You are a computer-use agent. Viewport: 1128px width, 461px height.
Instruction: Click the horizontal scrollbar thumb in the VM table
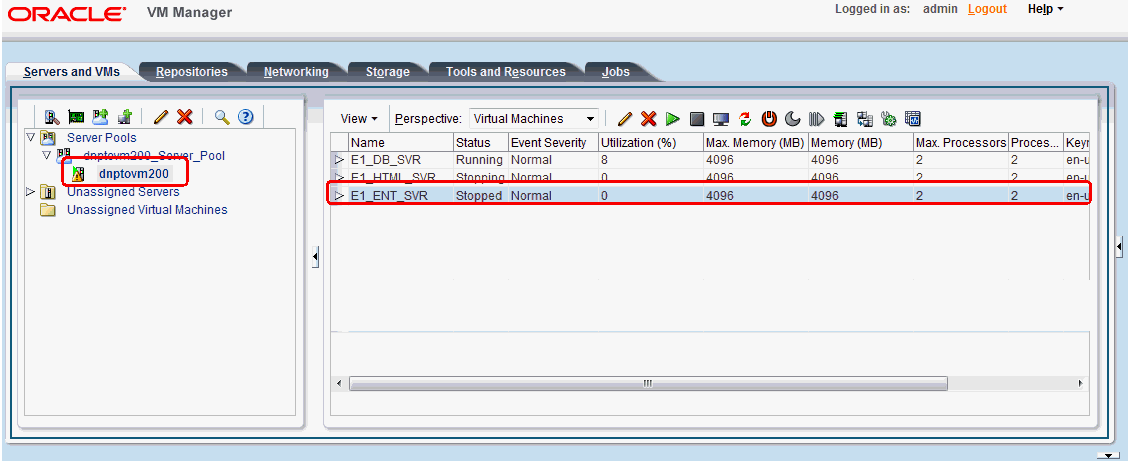click(648, 383)
